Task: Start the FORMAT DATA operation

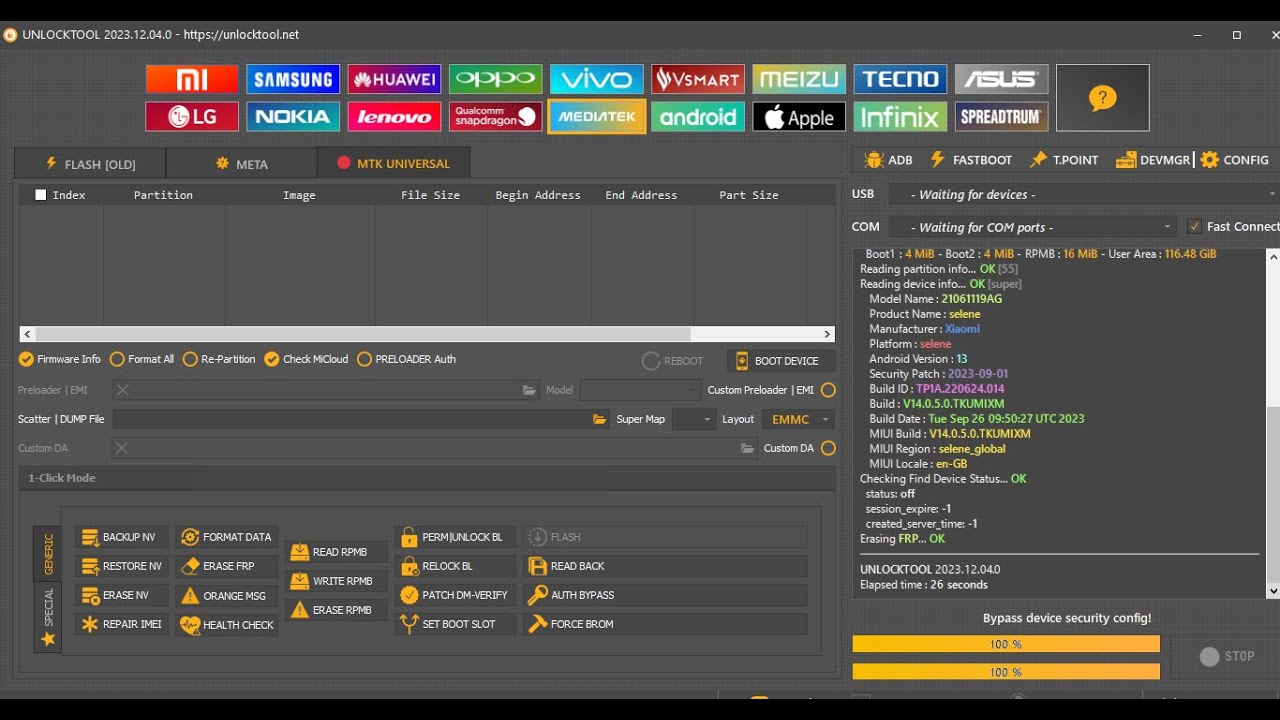Action: click(x=226, y=537)
